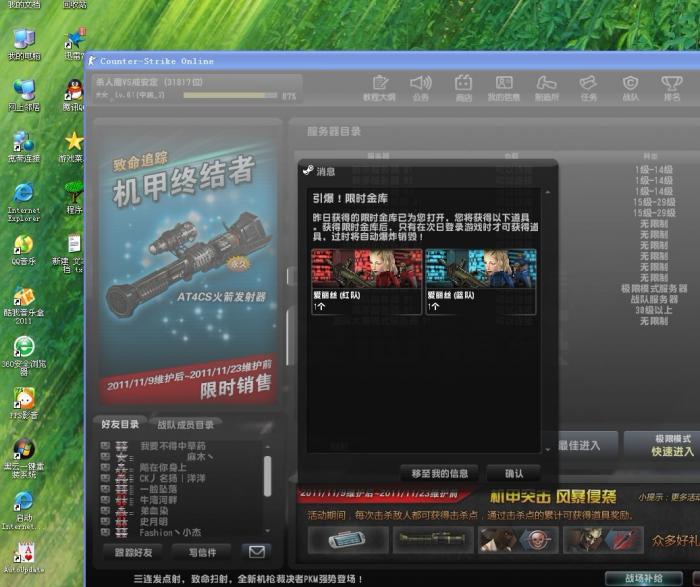Open the 迅雷 Thunder desktop icon
Screen dimensions: 700x587
click(x=75, y=44)
